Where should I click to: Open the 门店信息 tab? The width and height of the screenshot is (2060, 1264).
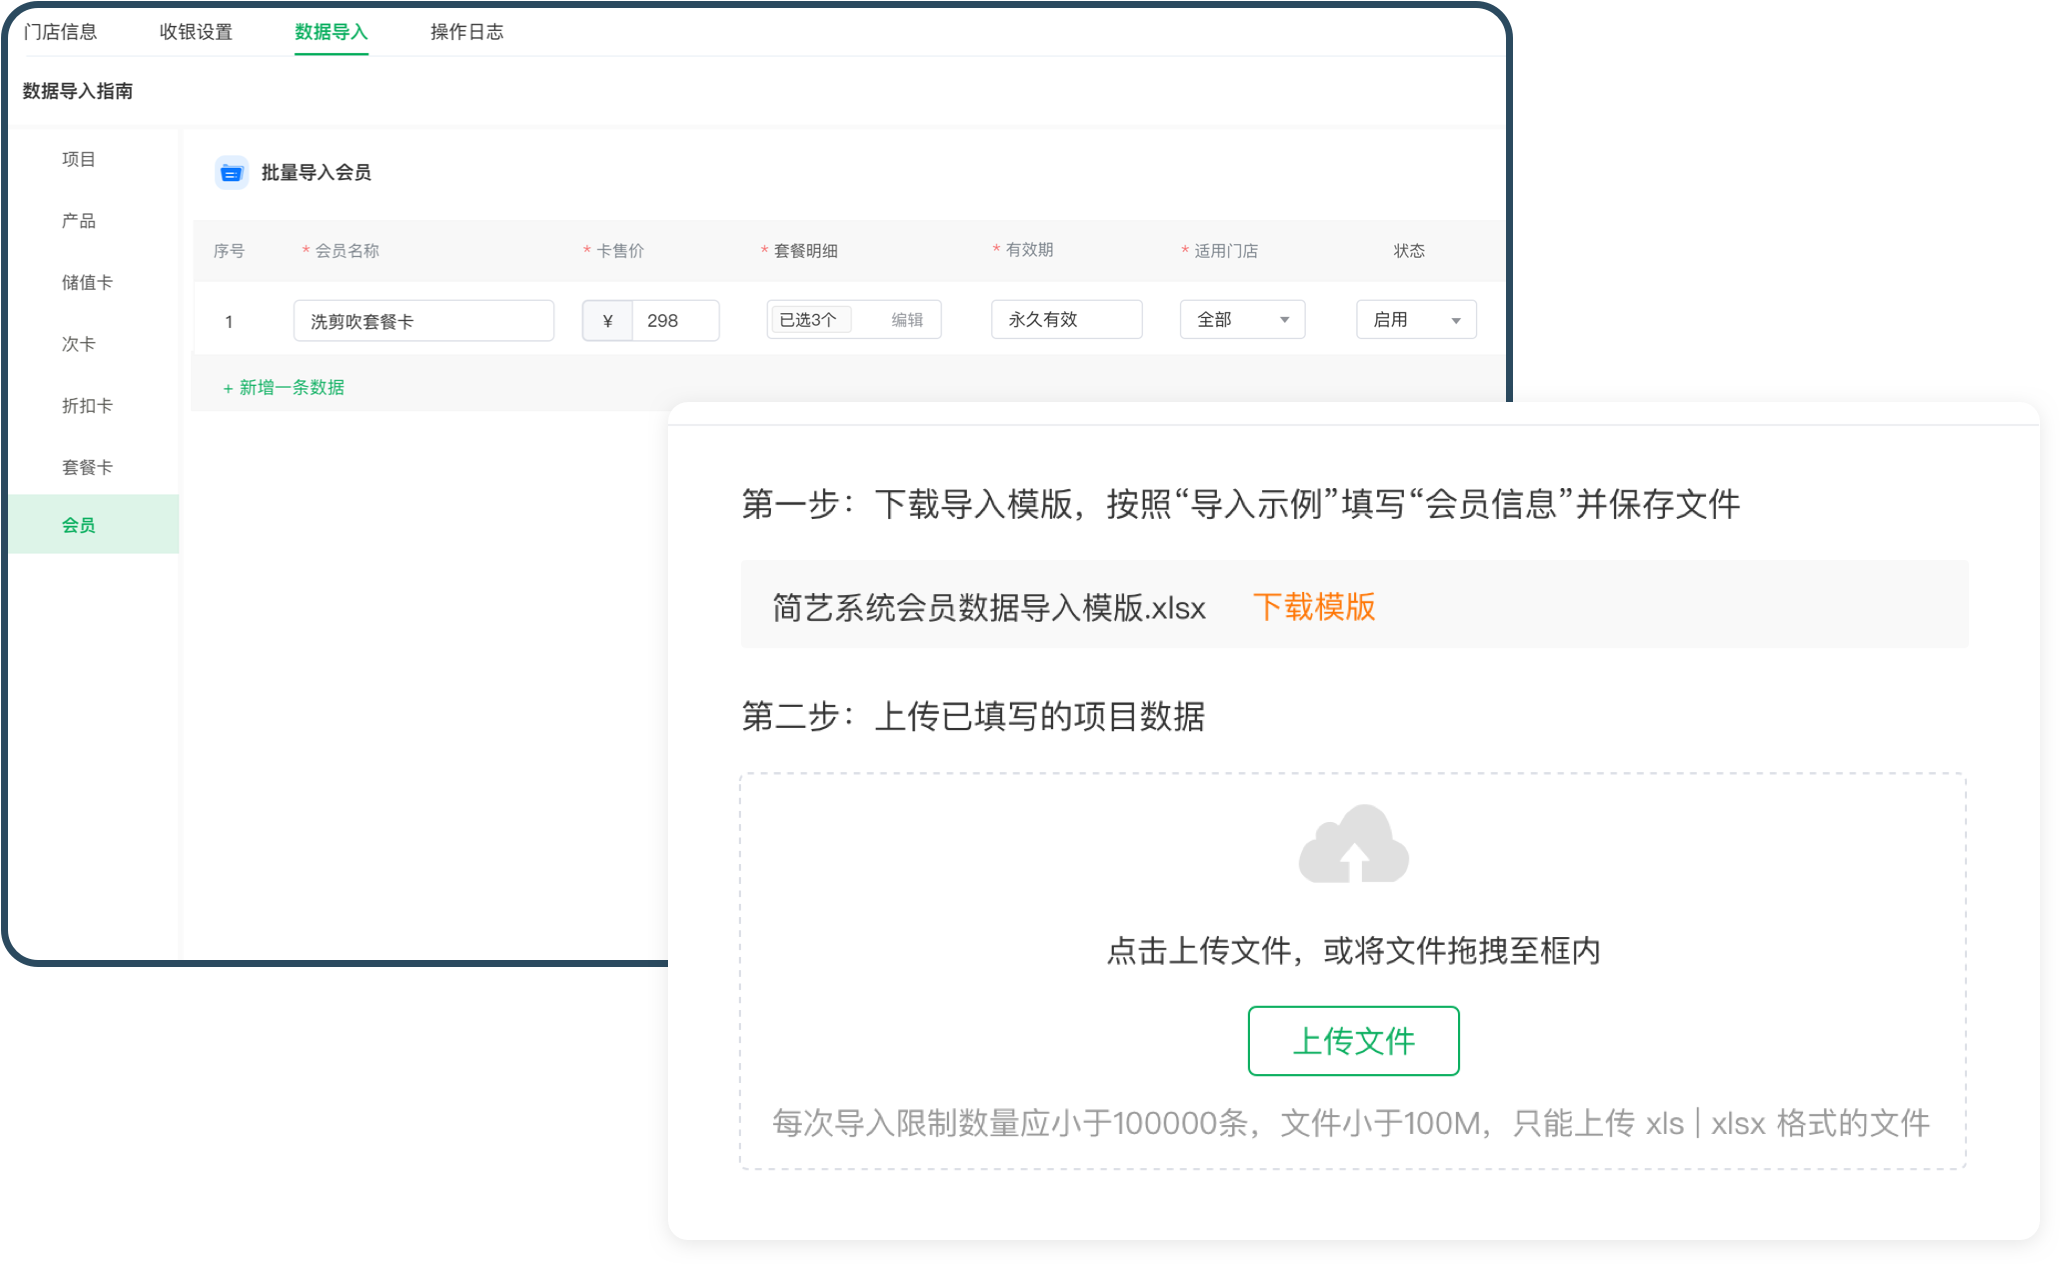[60, 32]
